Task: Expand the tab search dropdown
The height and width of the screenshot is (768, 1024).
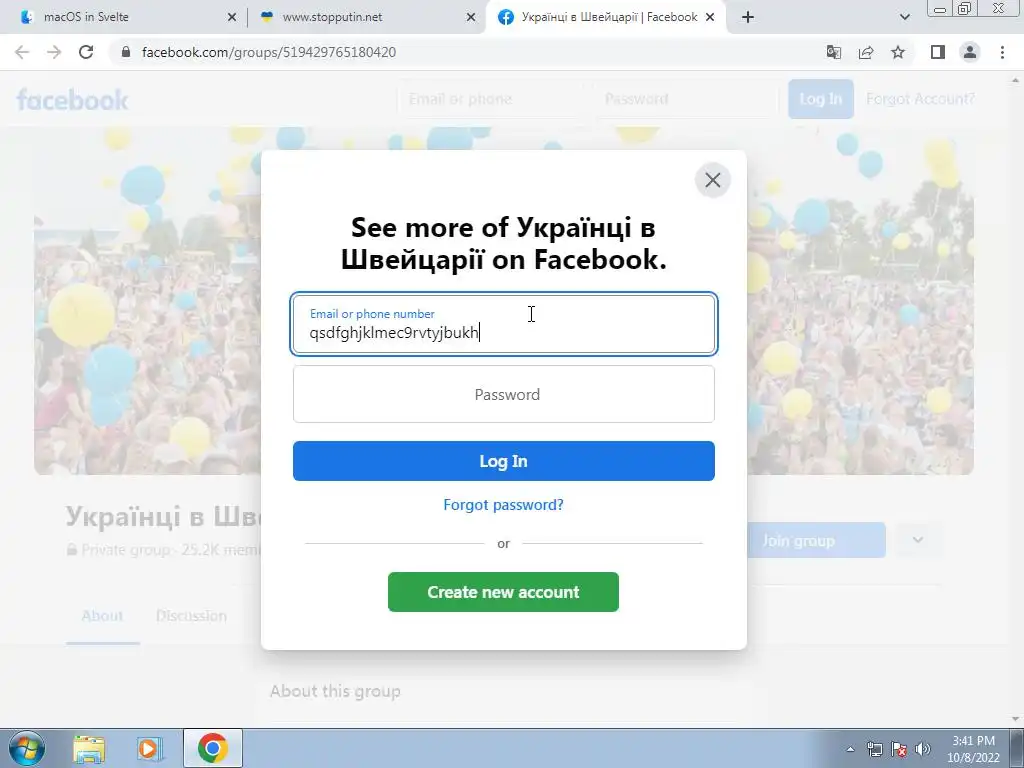Action: 904,18
